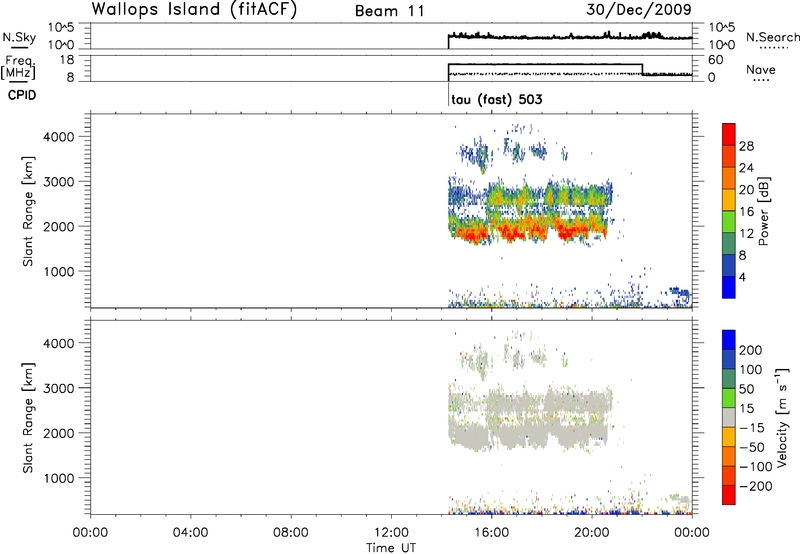The image size is (800, 554).
Task: Click the "-200" tick on Velocity color bar
Action: click(756, 486)
